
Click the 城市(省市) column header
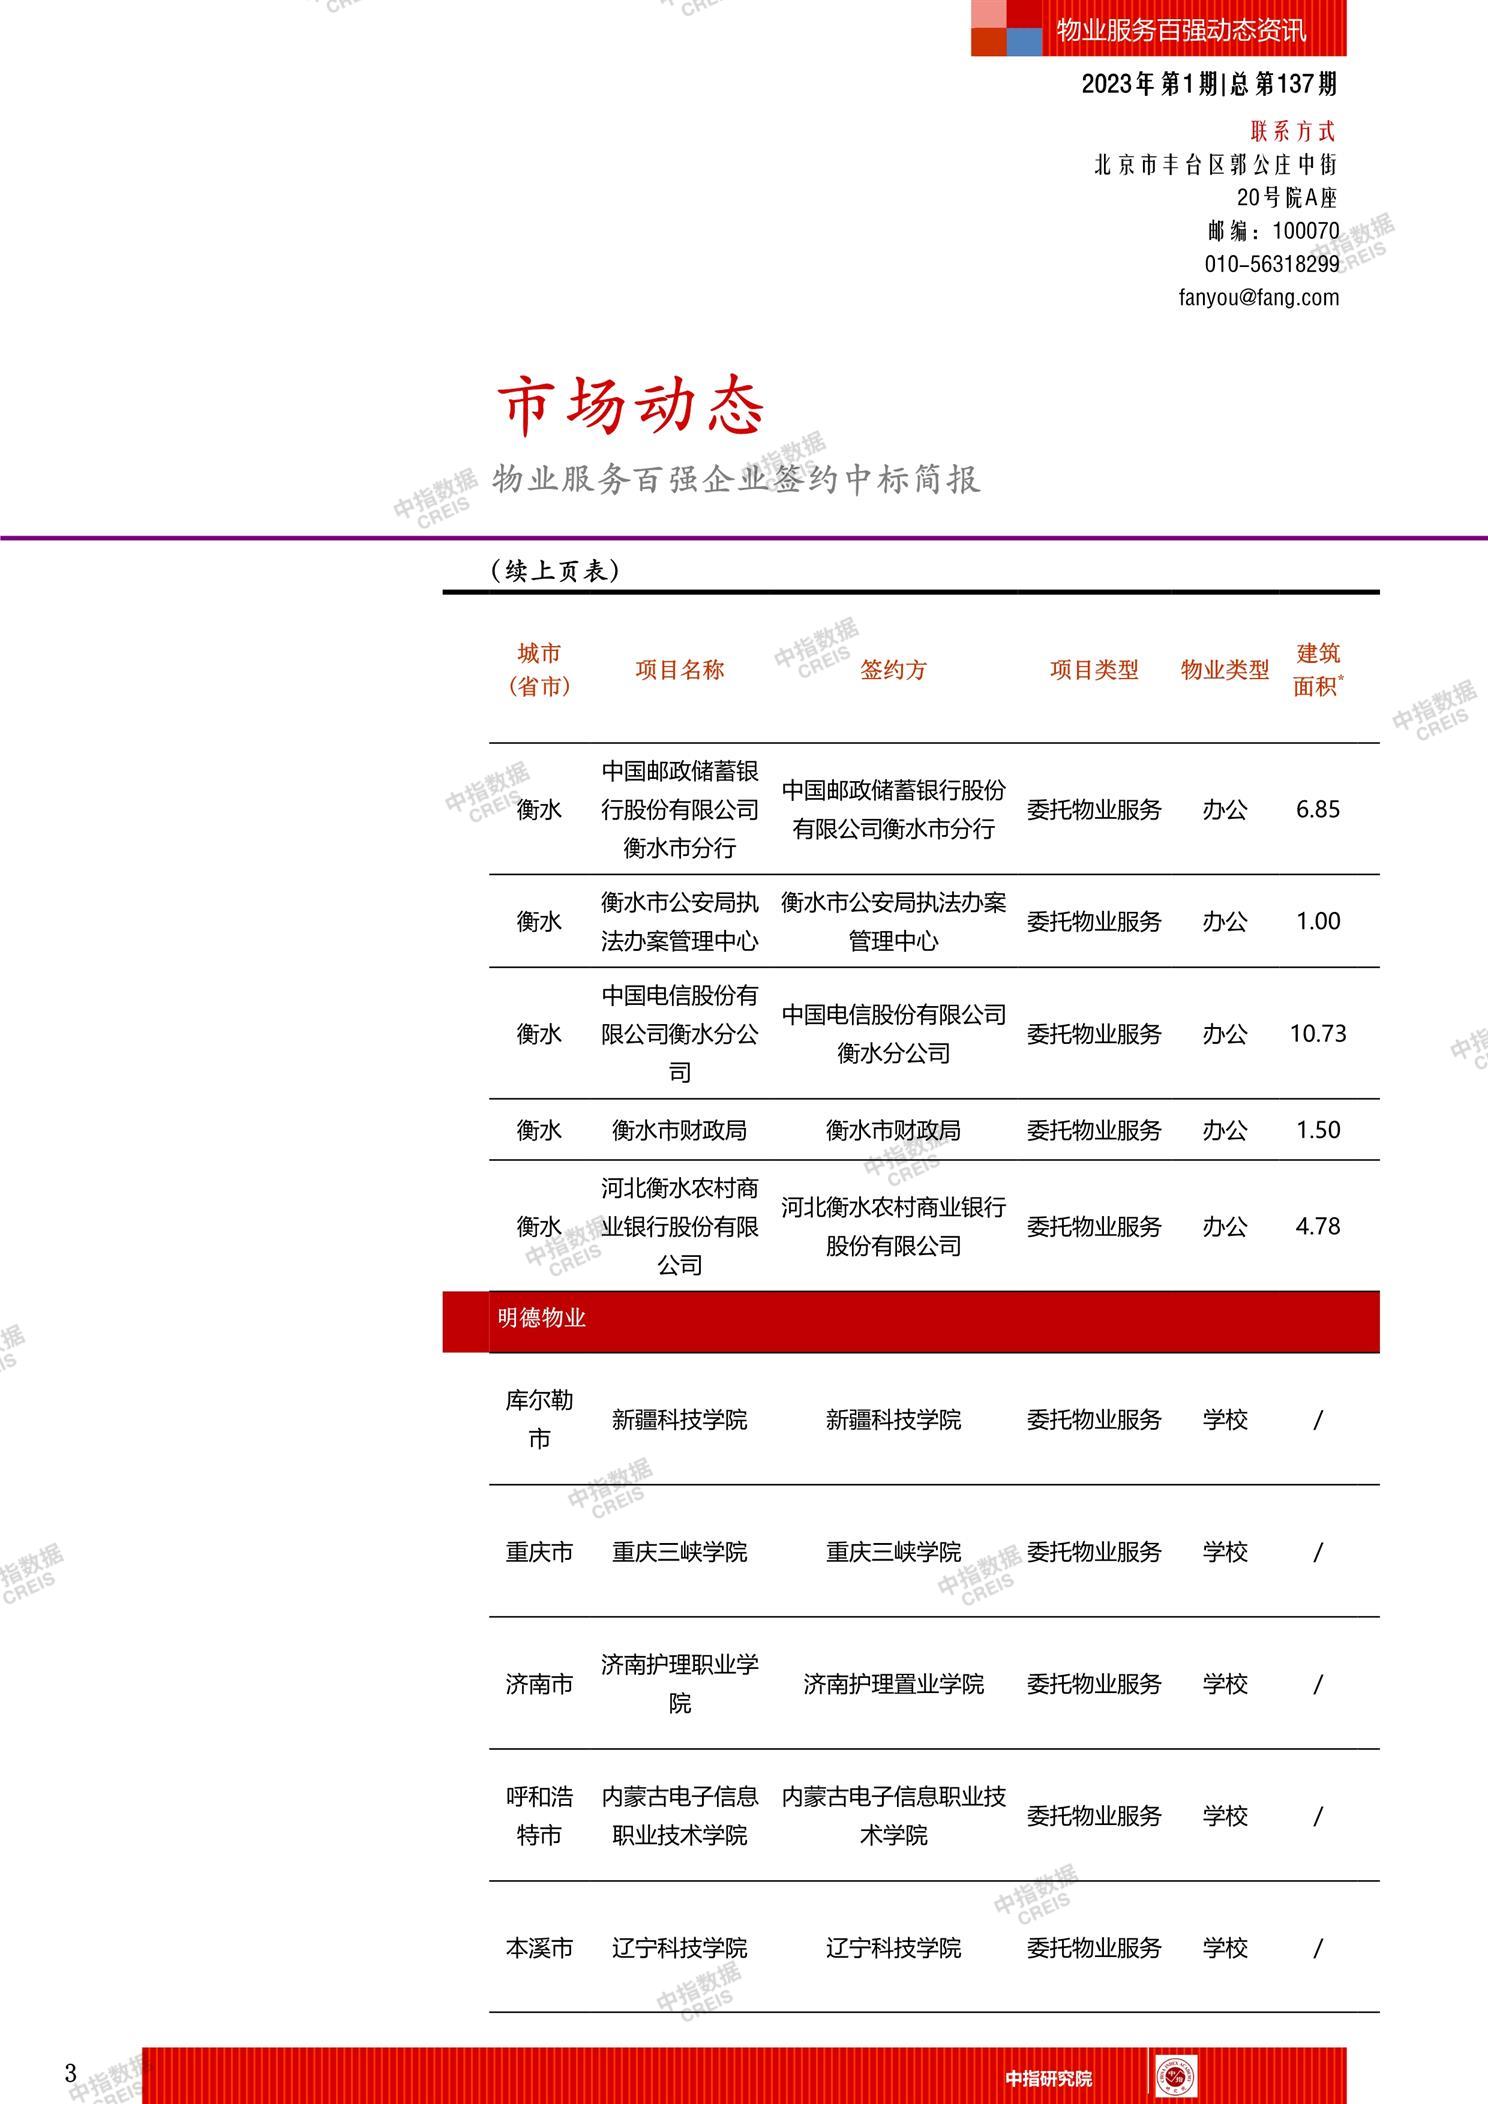(x=539, y=670)
